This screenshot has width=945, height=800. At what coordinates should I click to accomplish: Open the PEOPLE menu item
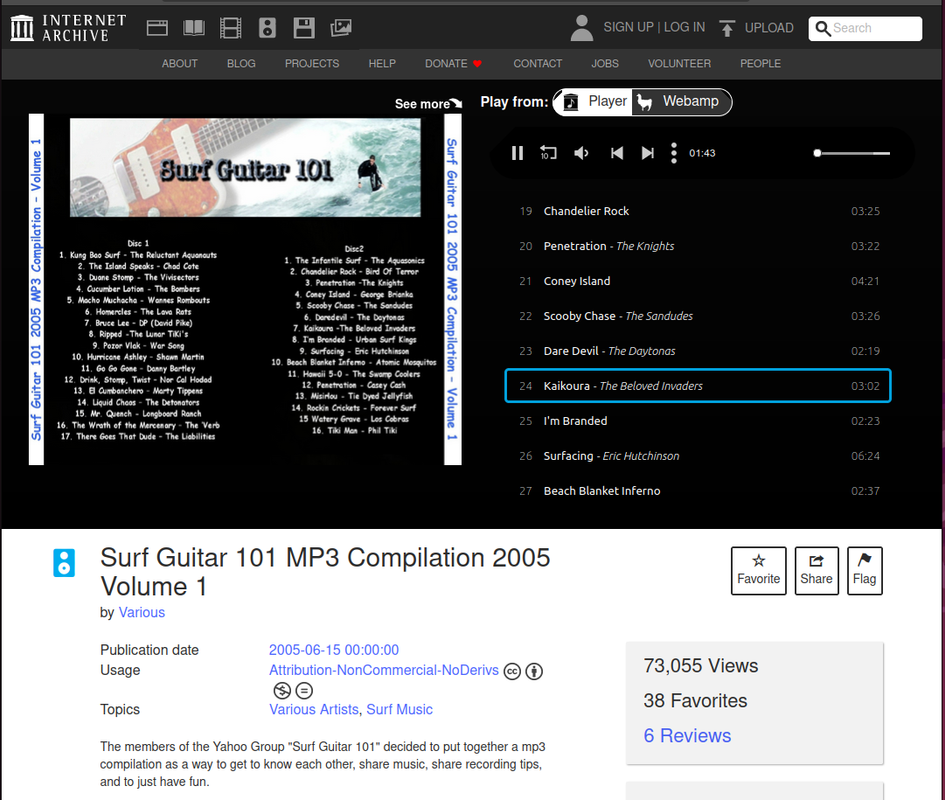(761, 63)
